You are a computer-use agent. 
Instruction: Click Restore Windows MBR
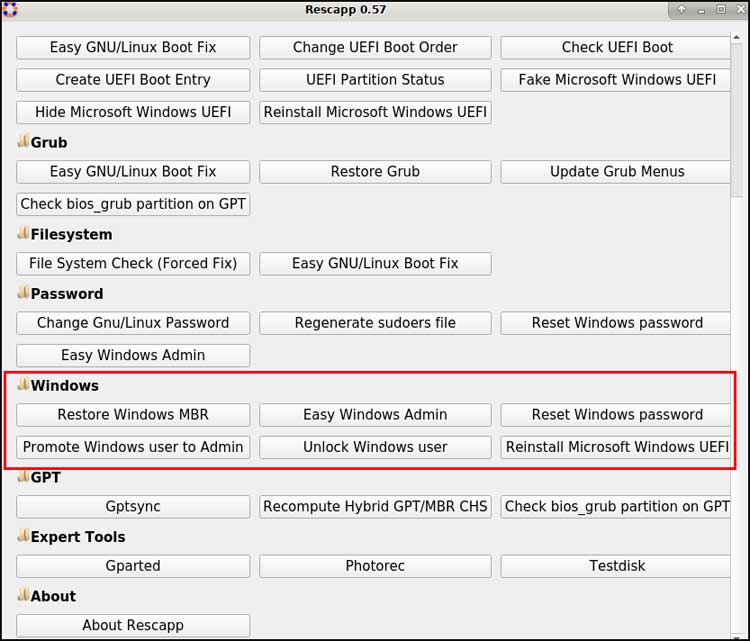pos(133,415)
